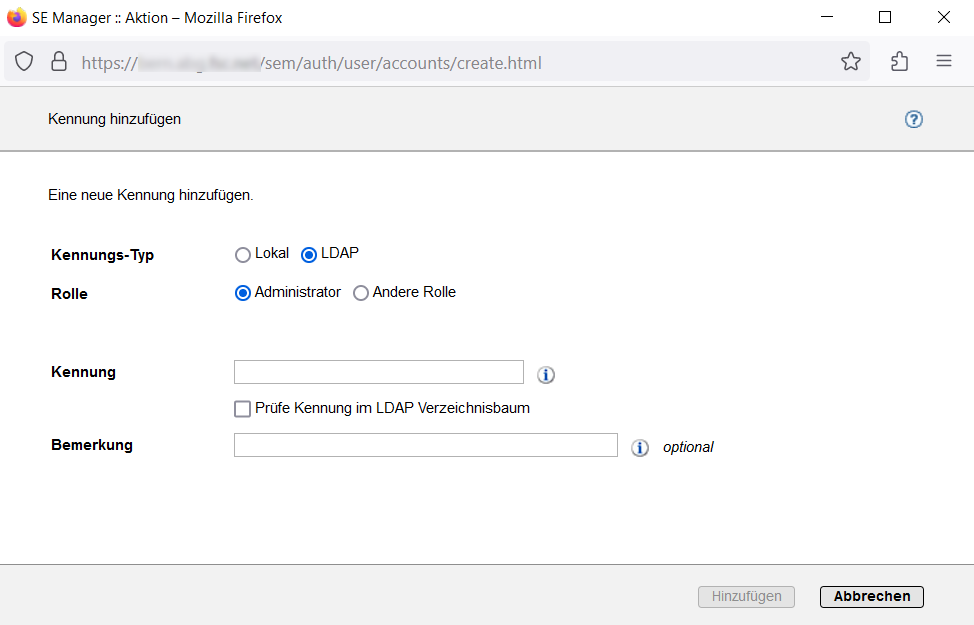Bookmark this page with the star icon
This screenshot has height=625, width=974.
(850, 62)
